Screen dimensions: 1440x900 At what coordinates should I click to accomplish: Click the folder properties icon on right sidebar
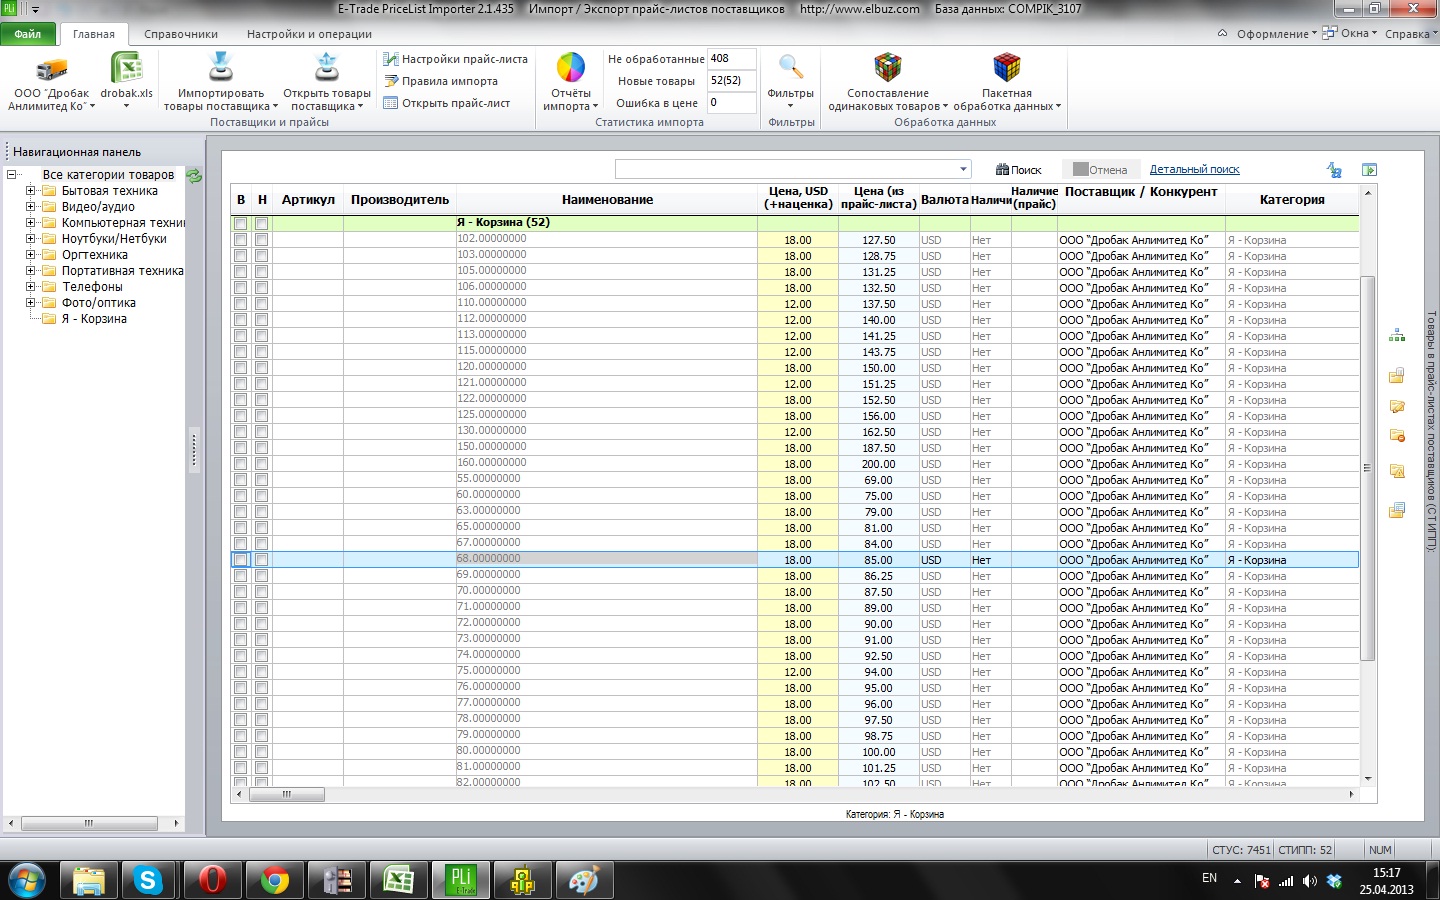(x=1397, y=511)
